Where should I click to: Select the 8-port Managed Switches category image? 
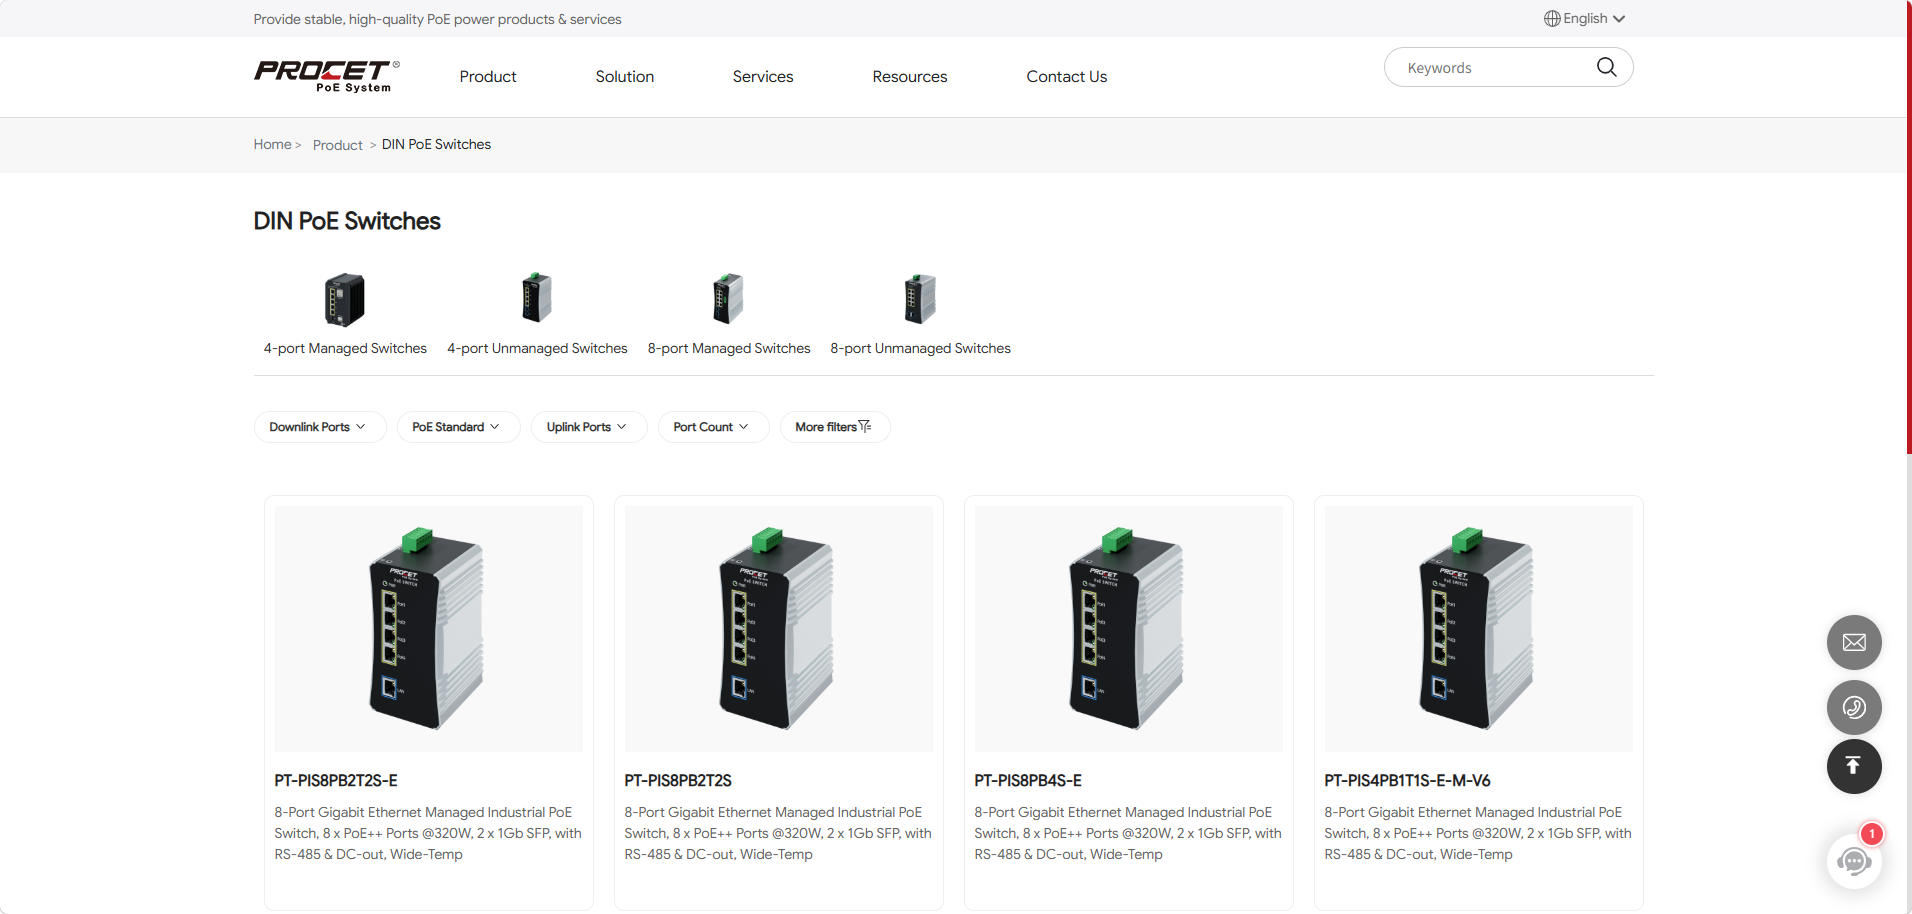(x=728, y=298)
